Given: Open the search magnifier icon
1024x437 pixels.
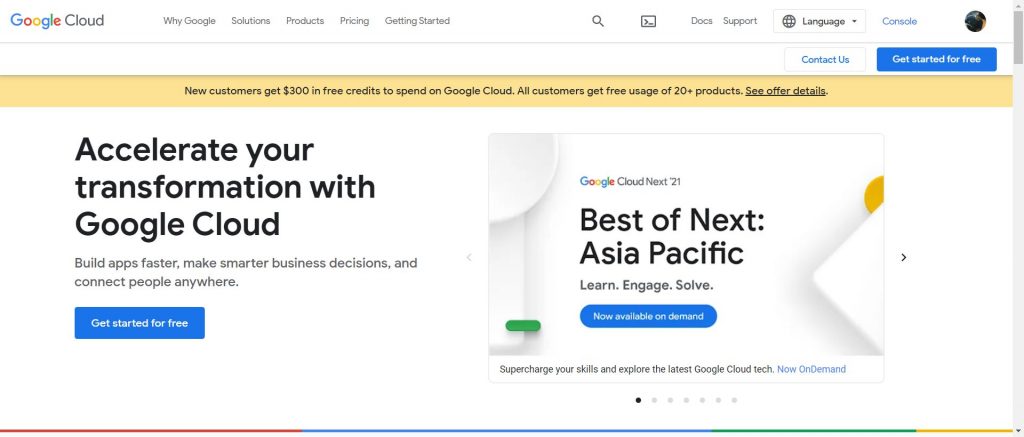Looking at the screenshot, I should tap(598, 21).
